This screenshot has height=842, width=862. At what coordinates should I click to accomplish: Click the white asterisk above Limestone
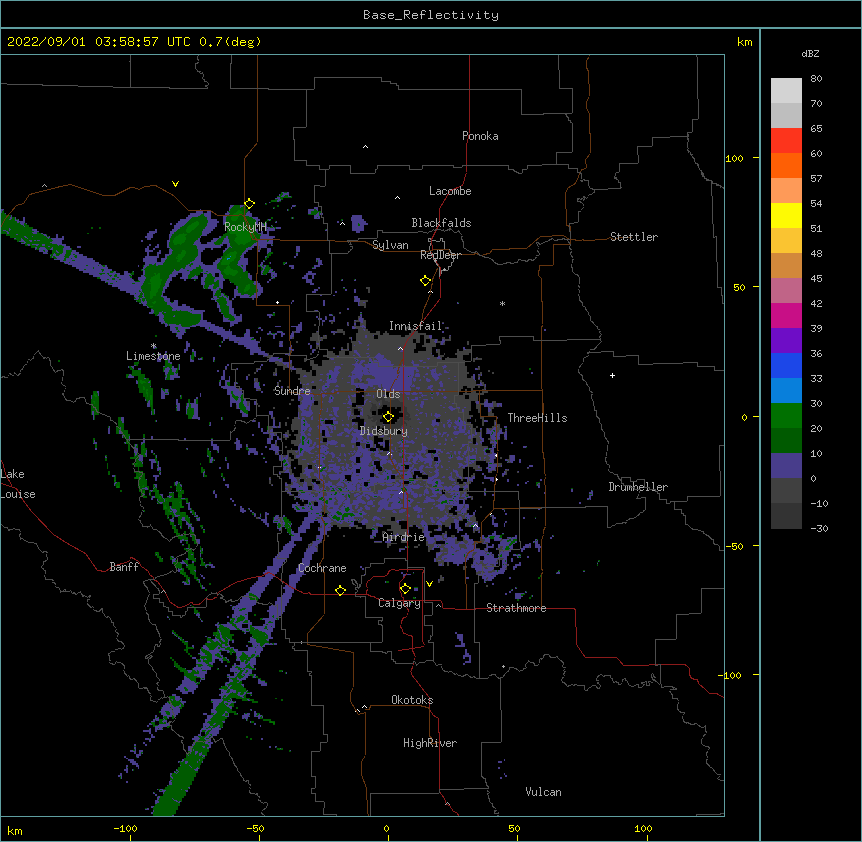point(154,346)
